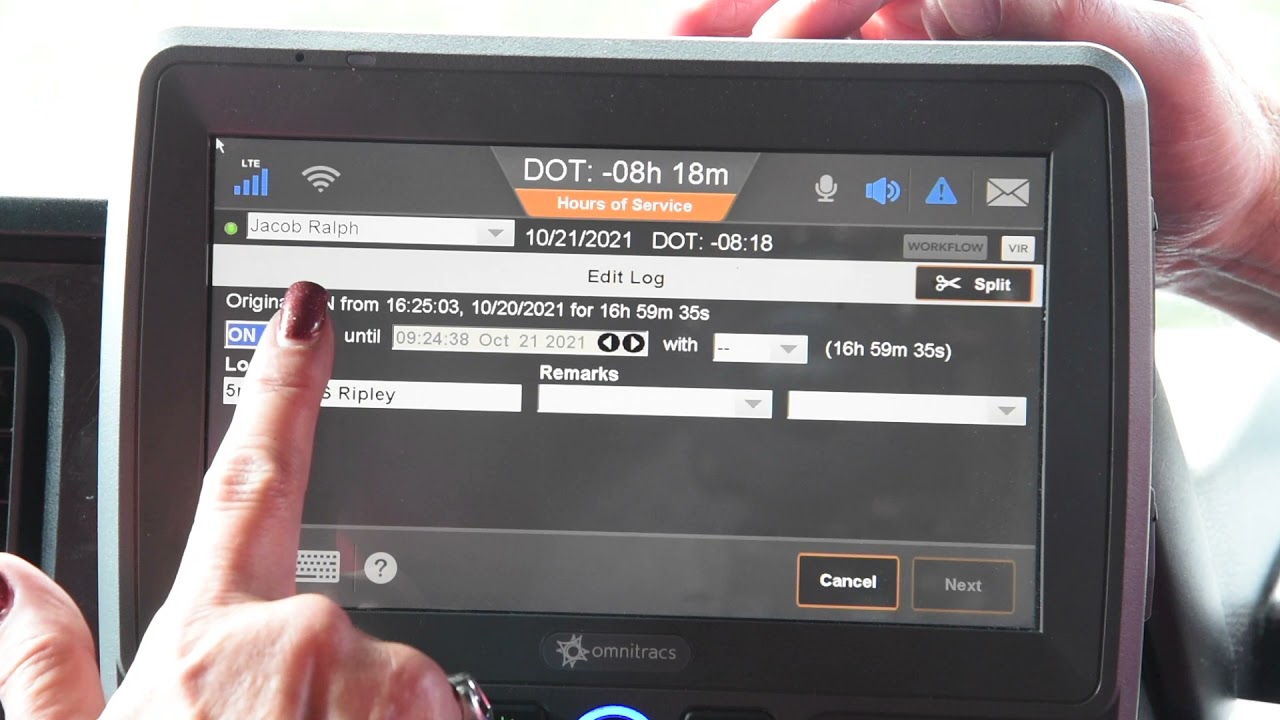Open messages via the envelope icon
The height and width of the screenshot is (720, 1280).
coord(1007,192)
